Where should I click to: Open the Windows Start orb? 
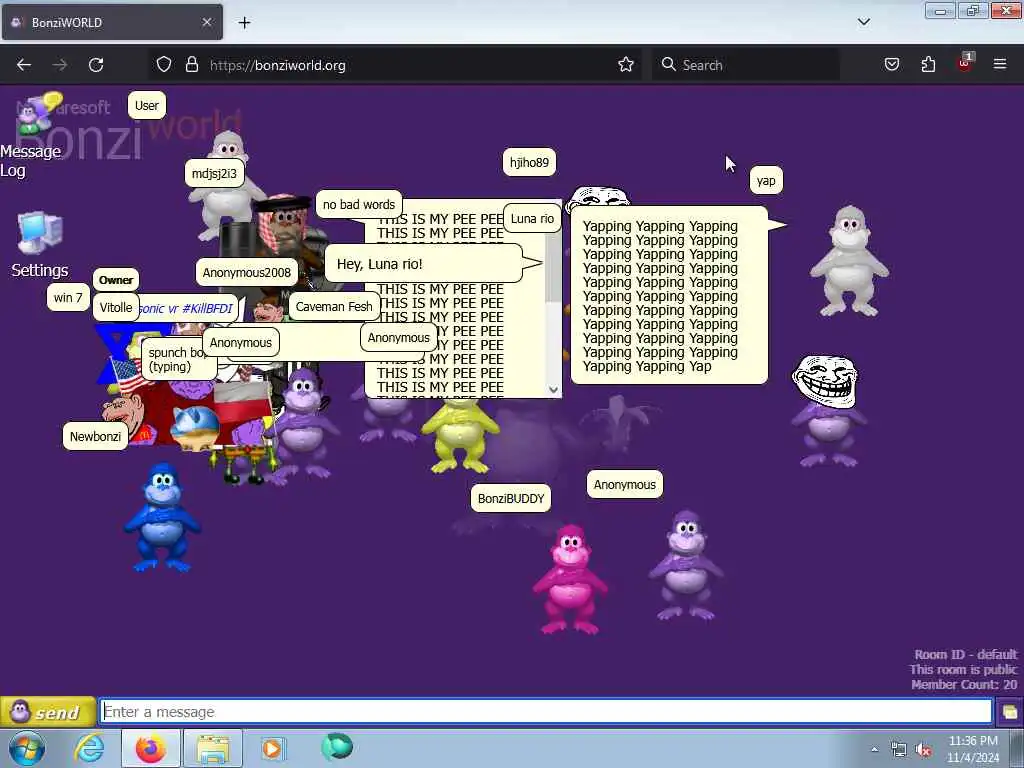(x=27, y=748)
